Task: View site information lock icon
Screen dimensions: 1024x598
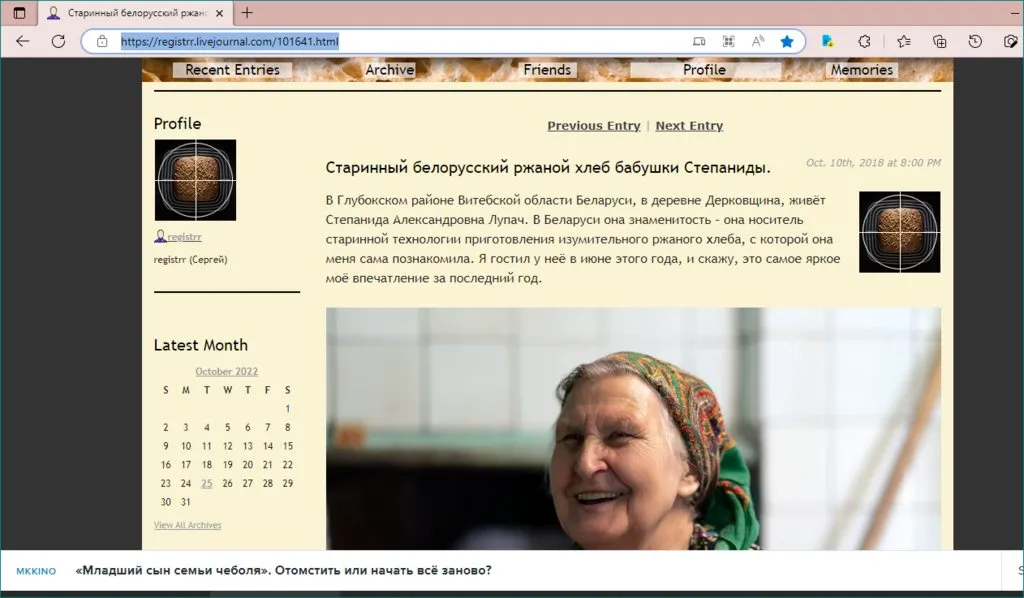Action: (x=101, y=41)
